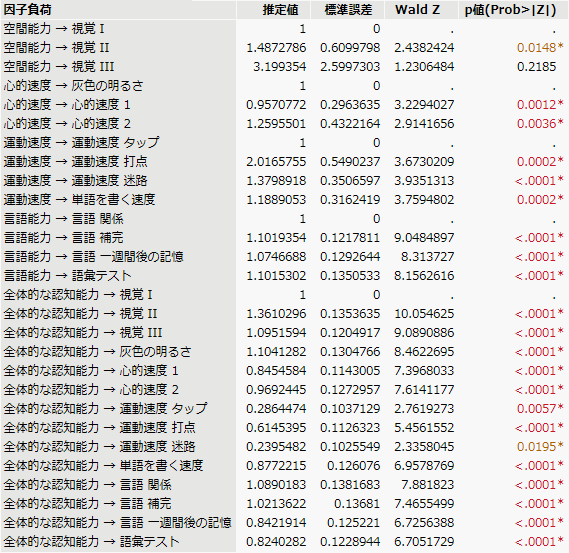Viewport: 569px width, 553px height.
Task: Select row 心的速度 → 灰色の明るさ
Action: point(284,86)
